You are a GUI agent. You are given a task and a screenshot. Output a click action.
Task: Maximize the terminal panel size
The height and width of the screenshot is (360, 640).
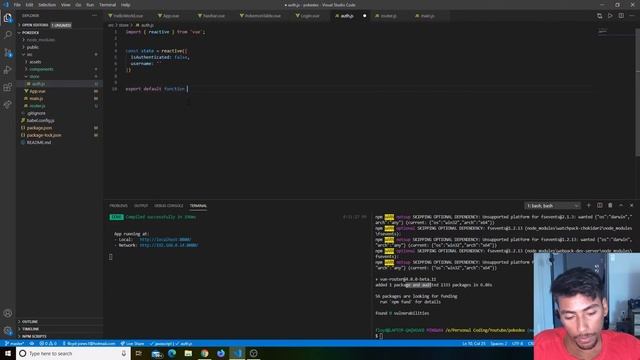point(621,205)
